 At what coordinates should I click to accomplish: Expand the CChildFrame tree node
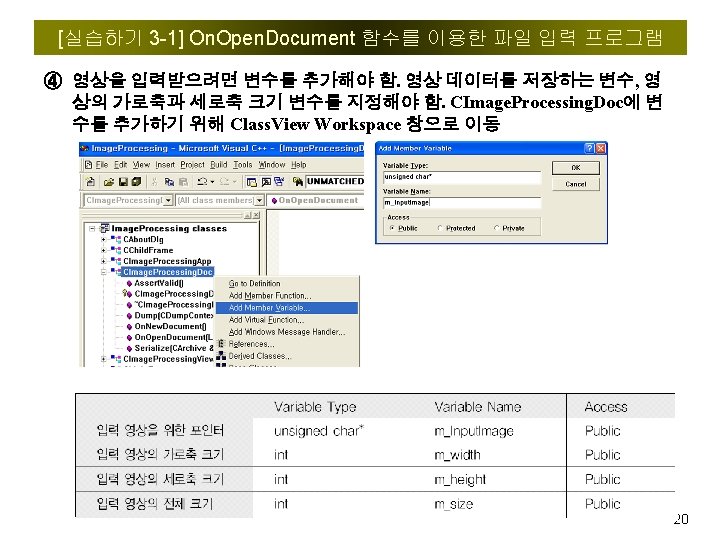103,250
